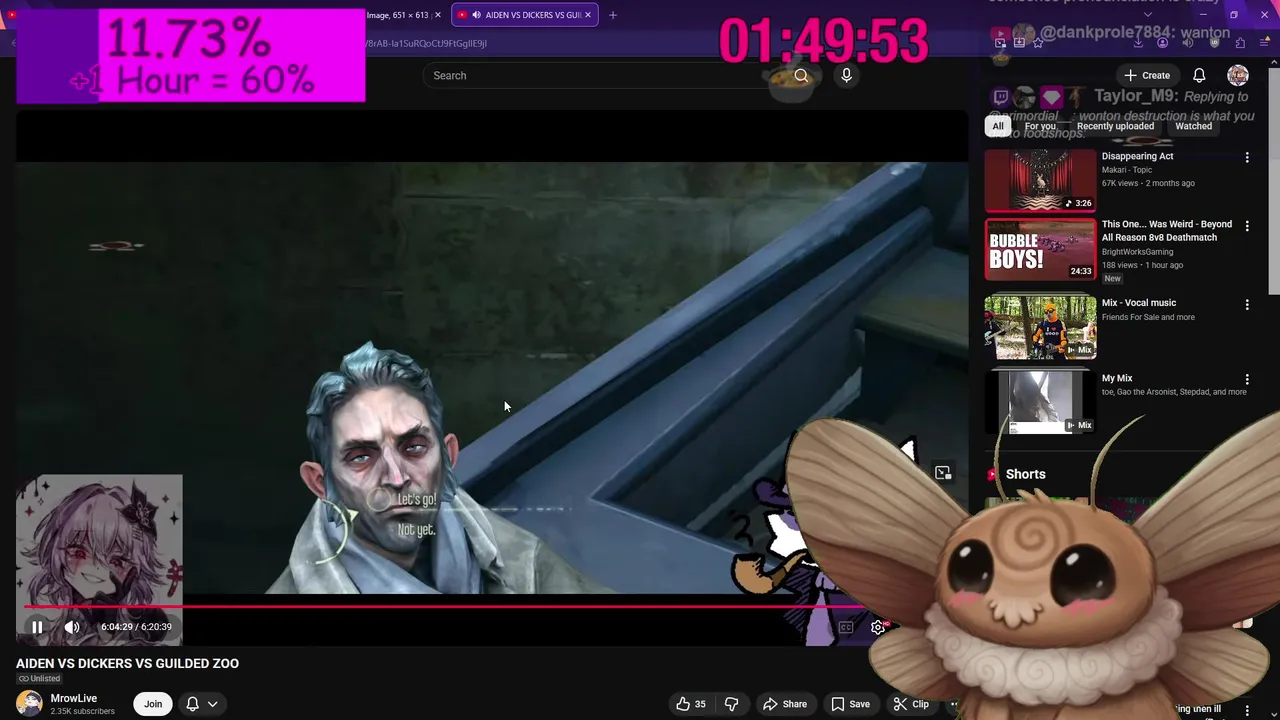Screen dimensions: 1280x720
Task: Open the My Mix thumbnail
Action: click(1040, 402)
